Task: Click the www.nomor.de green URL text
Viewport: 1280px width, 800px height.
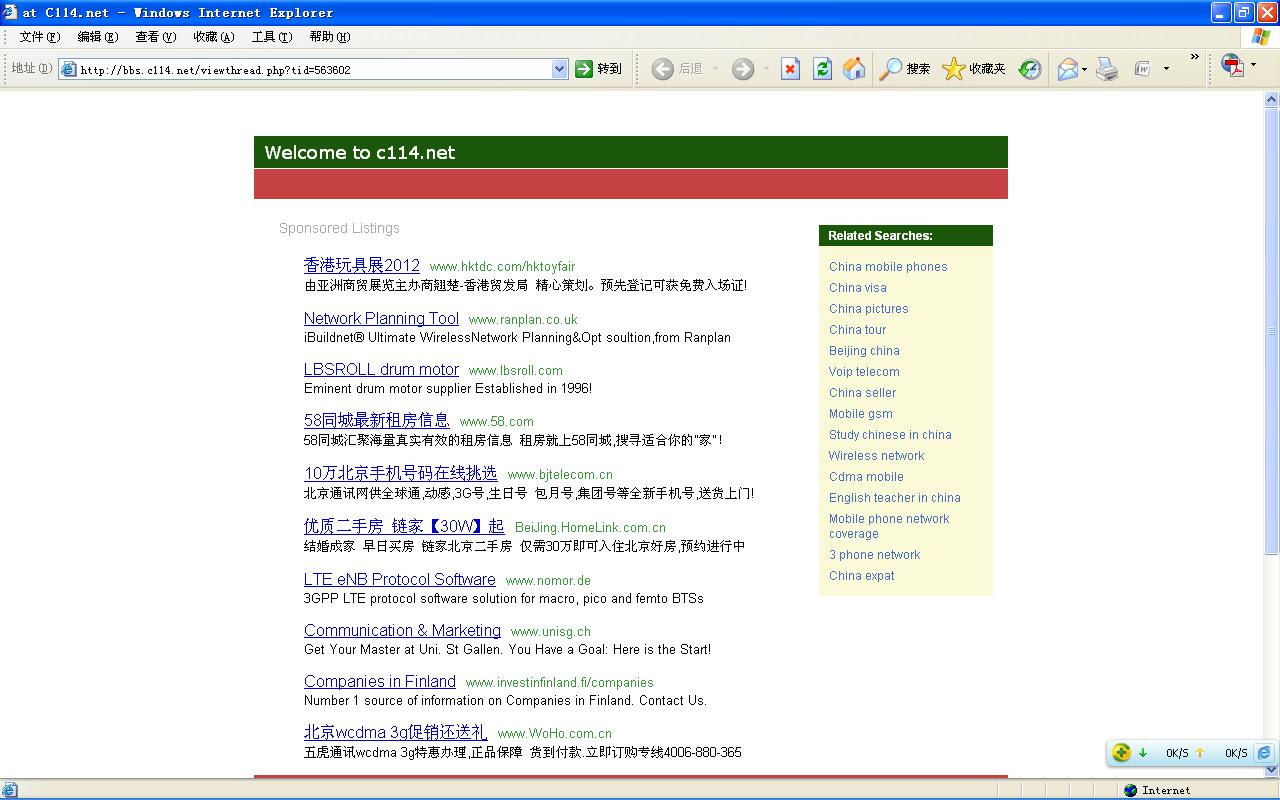Action: pos(548,580)
